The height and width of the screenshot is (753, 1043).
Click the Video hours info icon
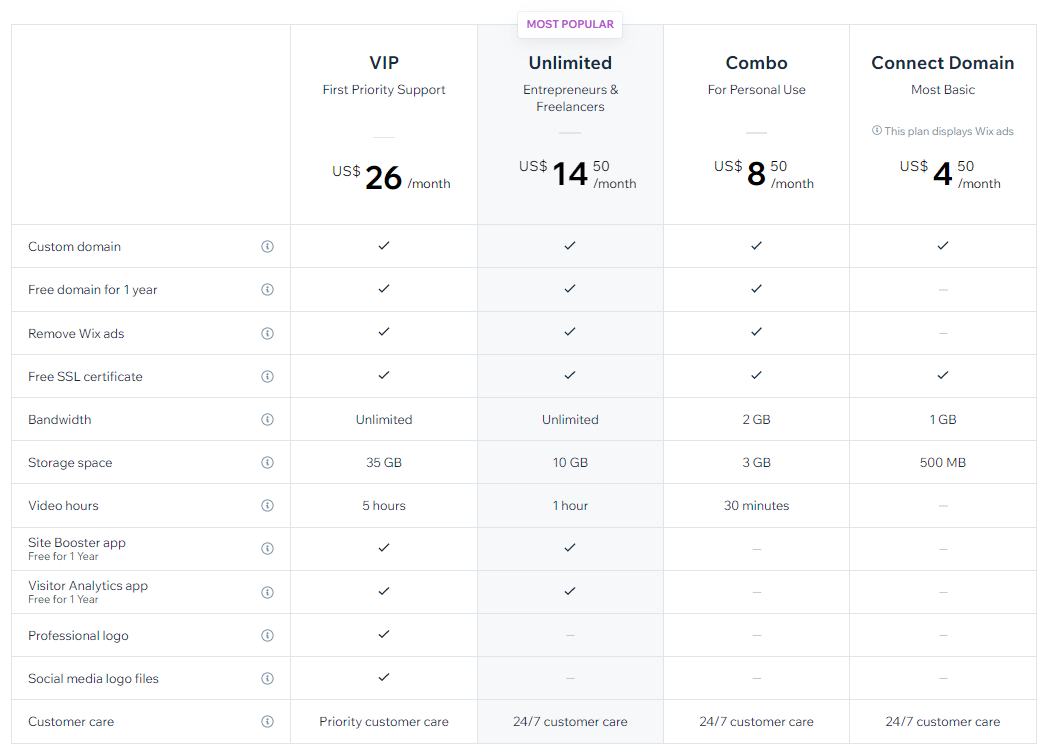[267, 506]
